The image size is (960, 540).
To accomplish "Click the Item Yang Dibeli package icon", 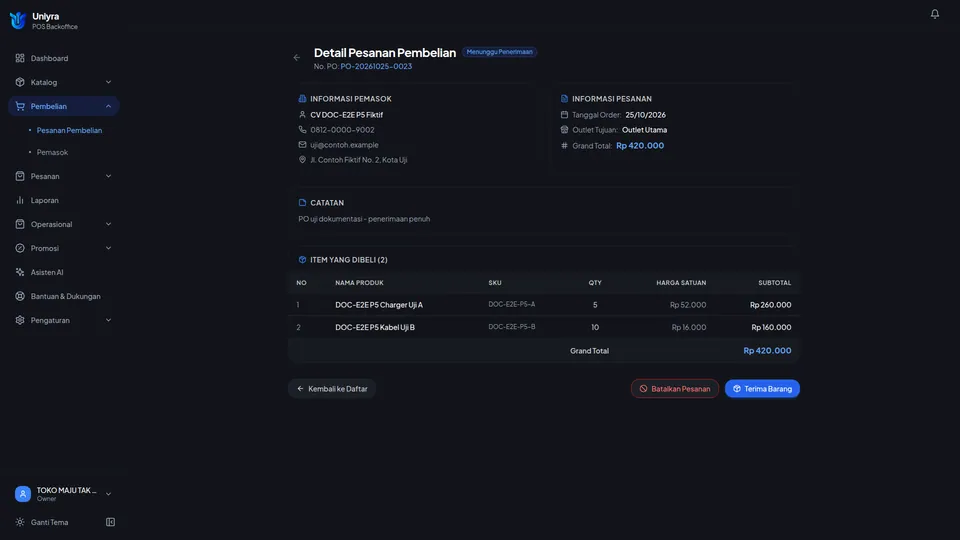I will click(x=302, y=260).
